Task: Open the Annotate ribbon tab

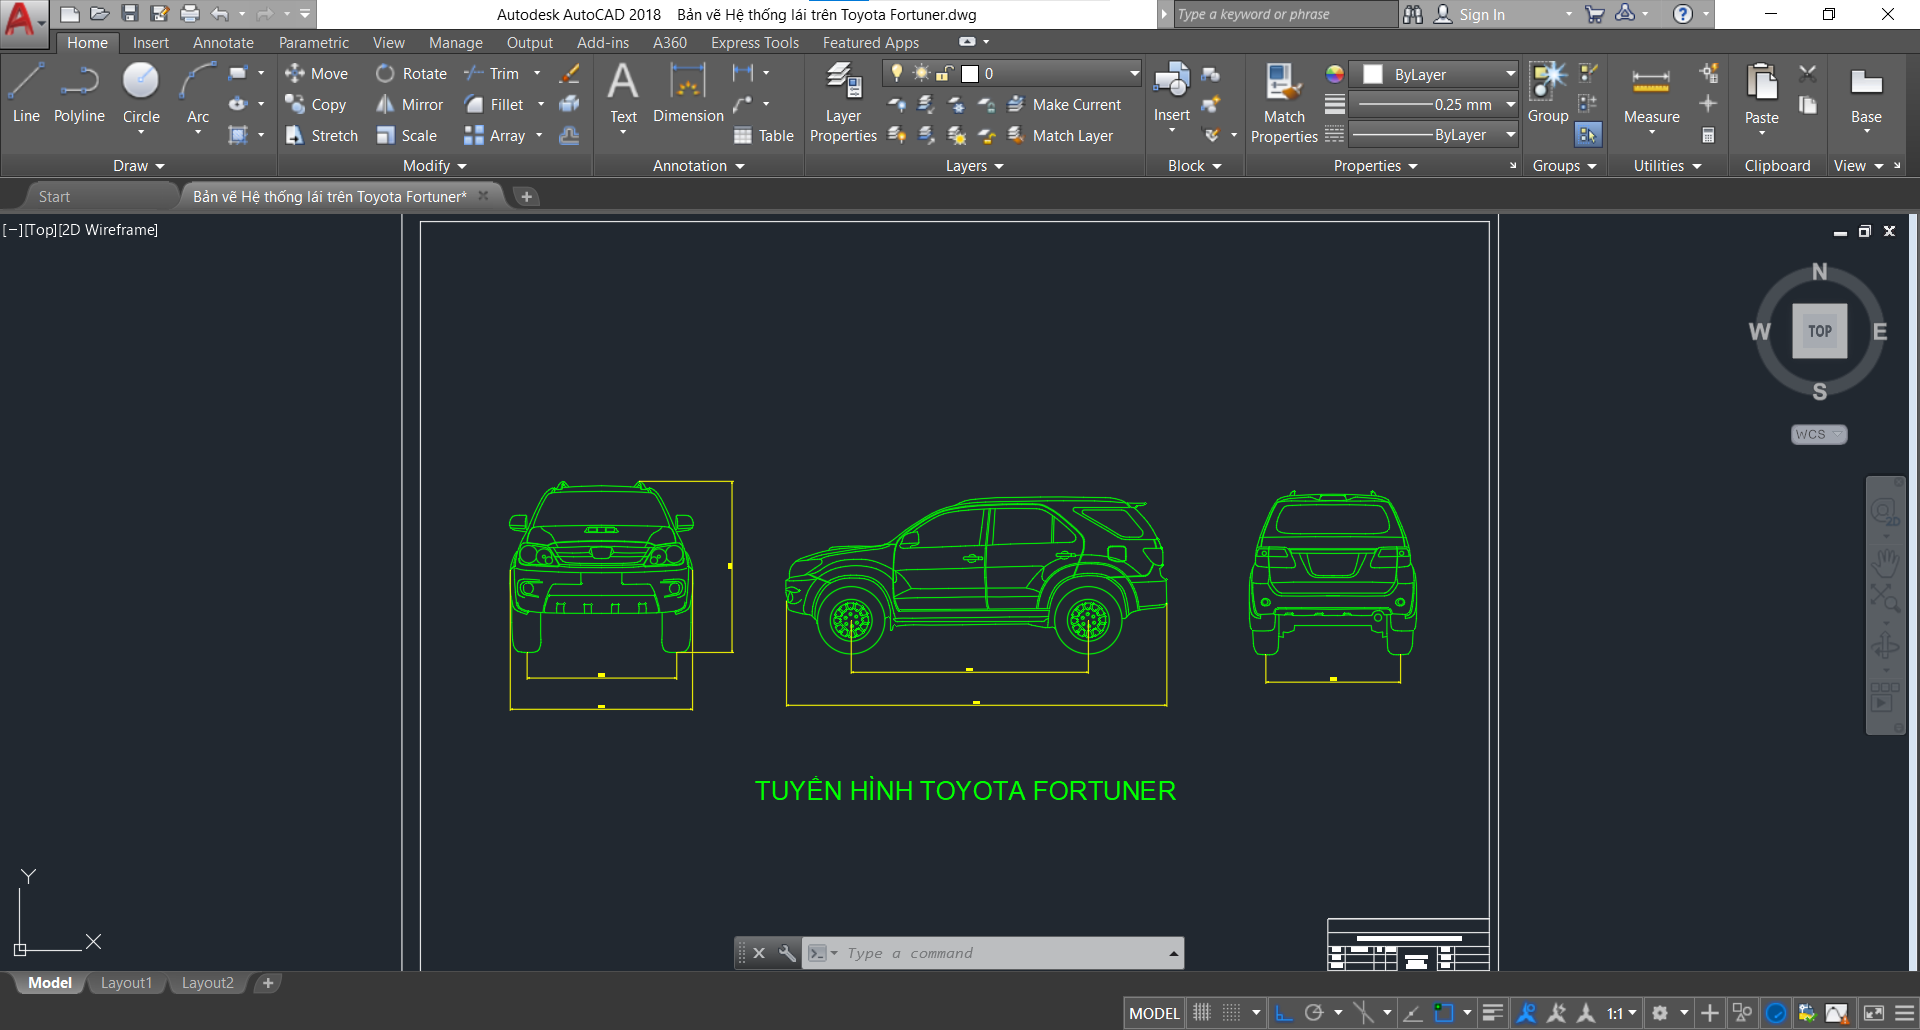Action: [223, 43]
